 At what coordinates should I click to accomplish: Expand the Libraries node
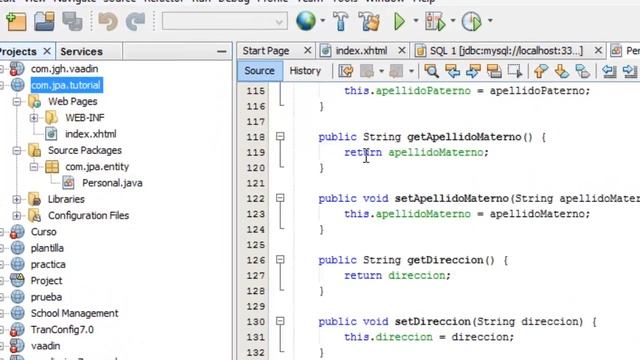[x=17, y=199]
